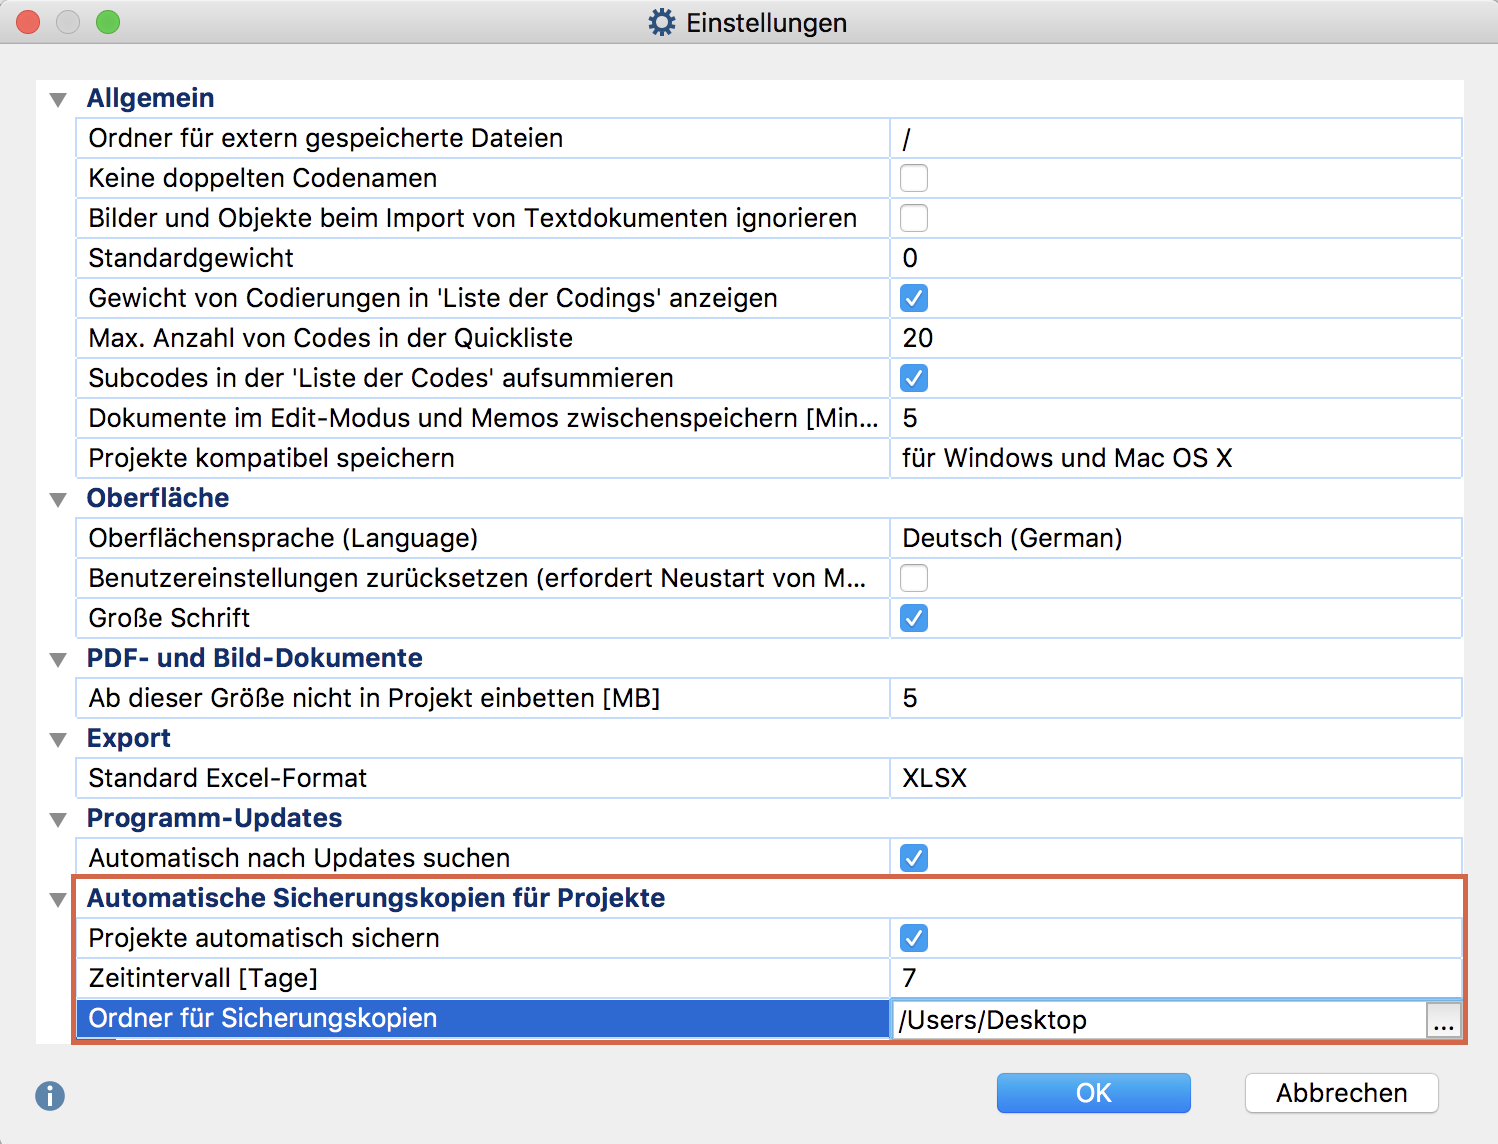Disable the 'Große Schrift' checkbox
This screenshot has width=1498, height=1144.
[914, 618]
